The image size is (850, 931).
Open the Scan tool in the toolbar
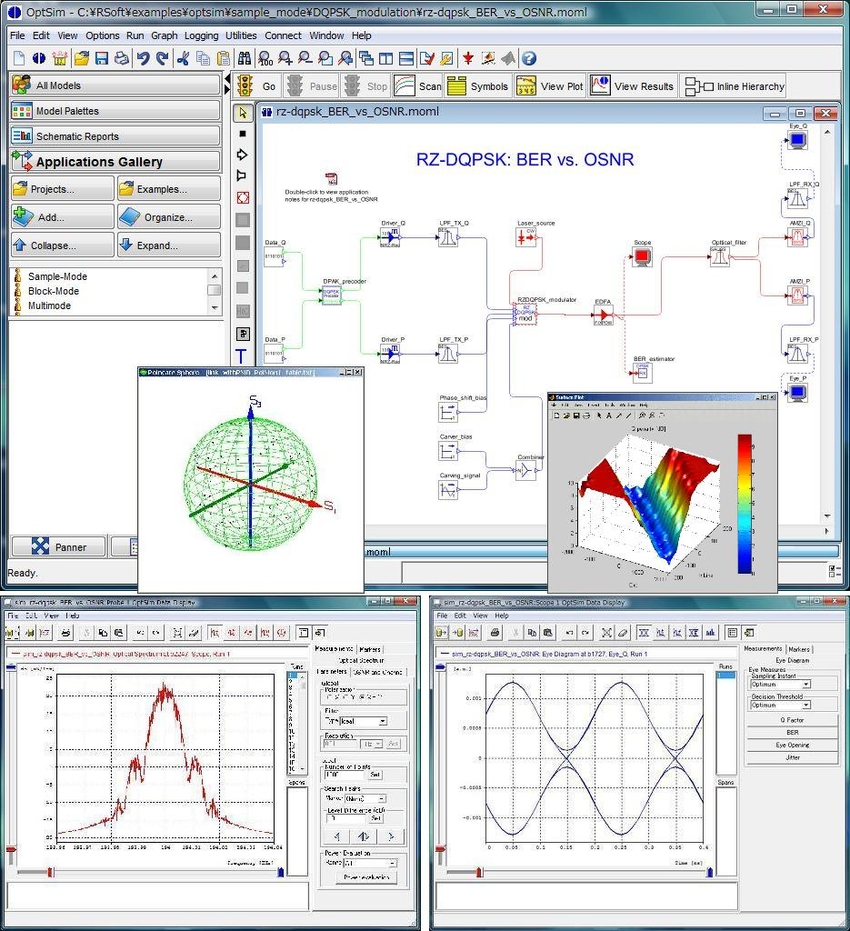click(x=417, y=86)
